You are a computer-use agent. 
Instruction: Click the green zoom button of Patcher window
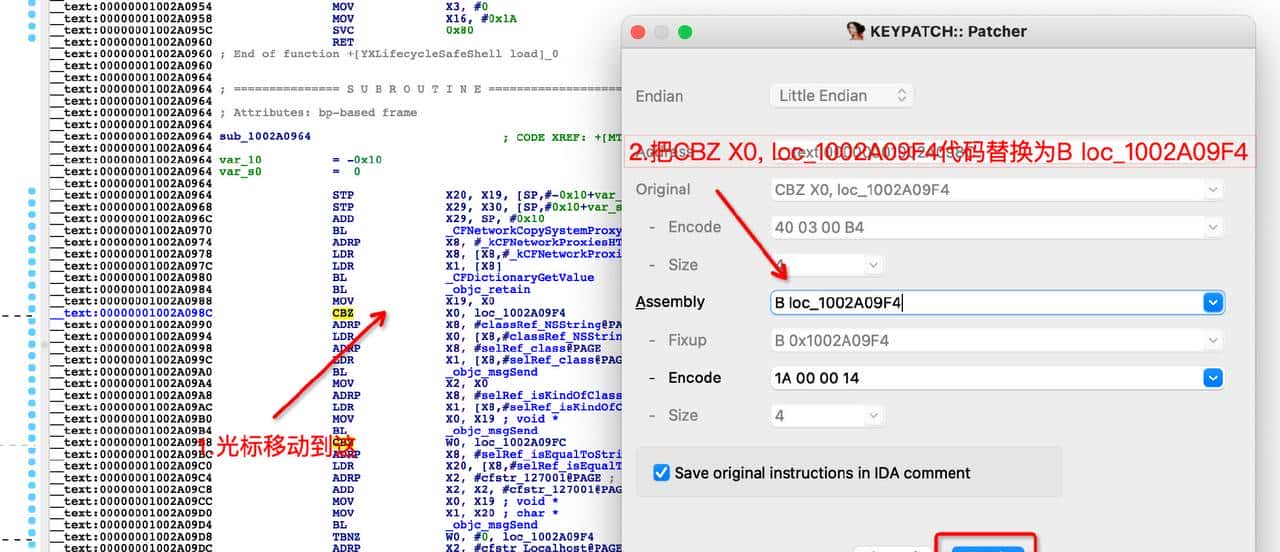685,31
